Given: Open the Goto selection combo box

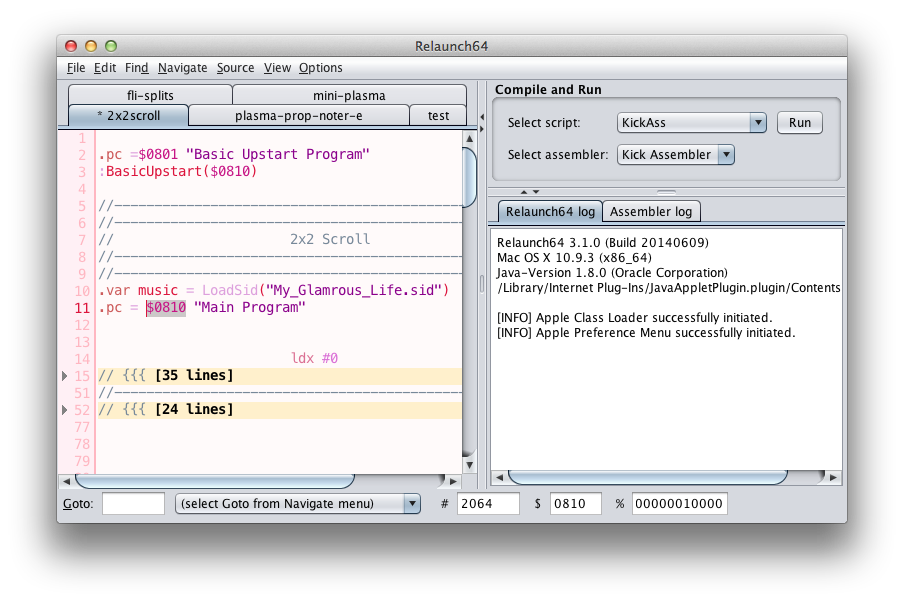Looking at the screenshot, I should tap(298, 504).
